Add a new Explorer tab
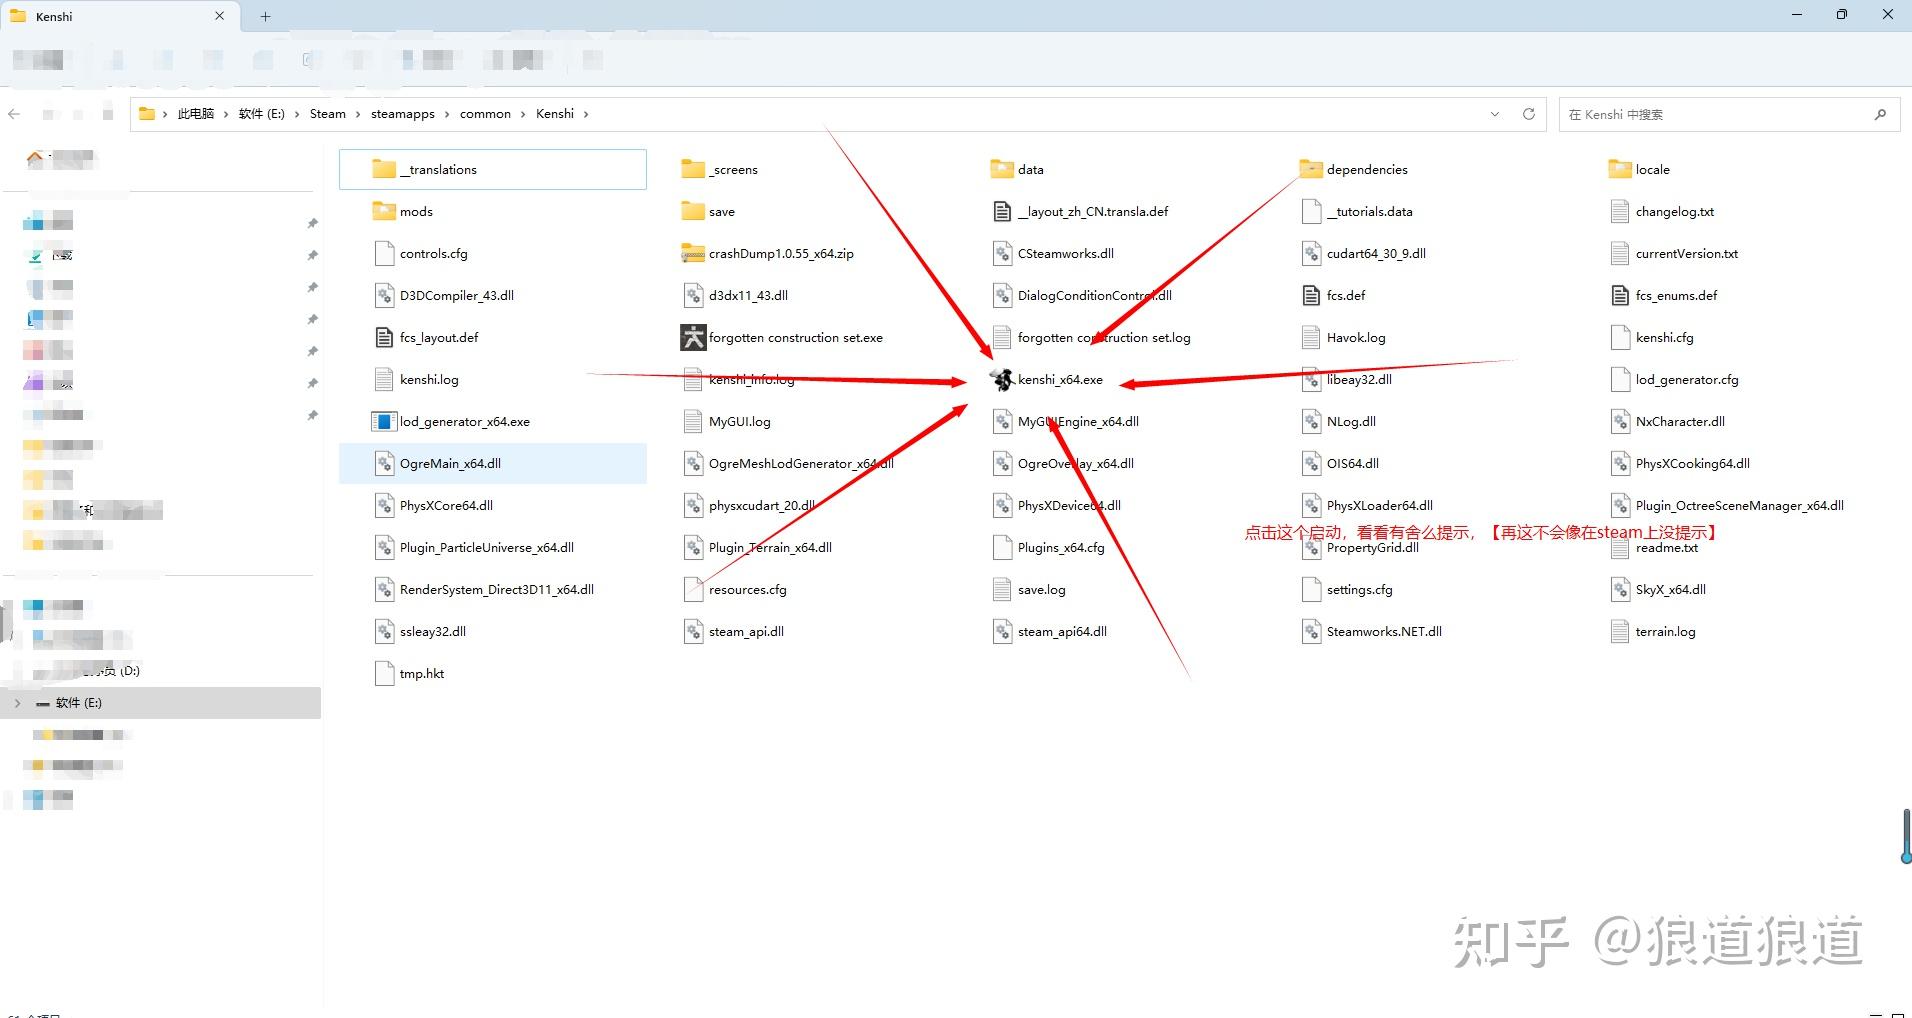This screenshot has height=1018, width=1912. [x=265, y=16]
